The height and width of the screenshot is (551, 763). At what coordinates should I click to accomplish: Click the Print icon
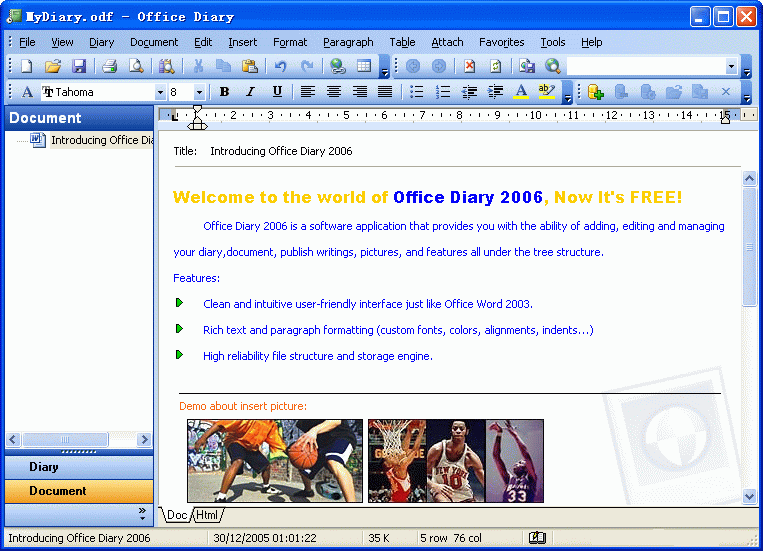(109, 66)
